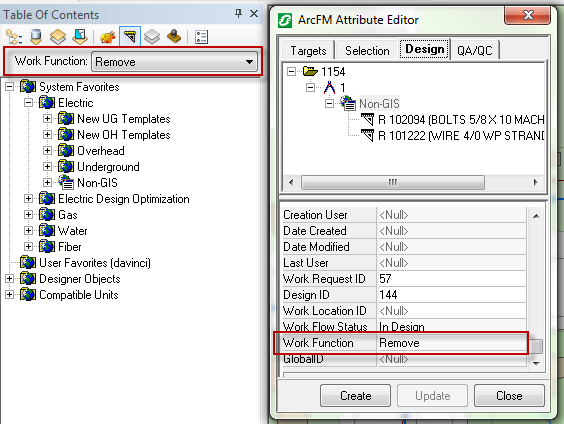The width and height of the screenshot is (564, 424).
Task: Click the 1154 open folder icon
Action: click(x=310, y=71)
